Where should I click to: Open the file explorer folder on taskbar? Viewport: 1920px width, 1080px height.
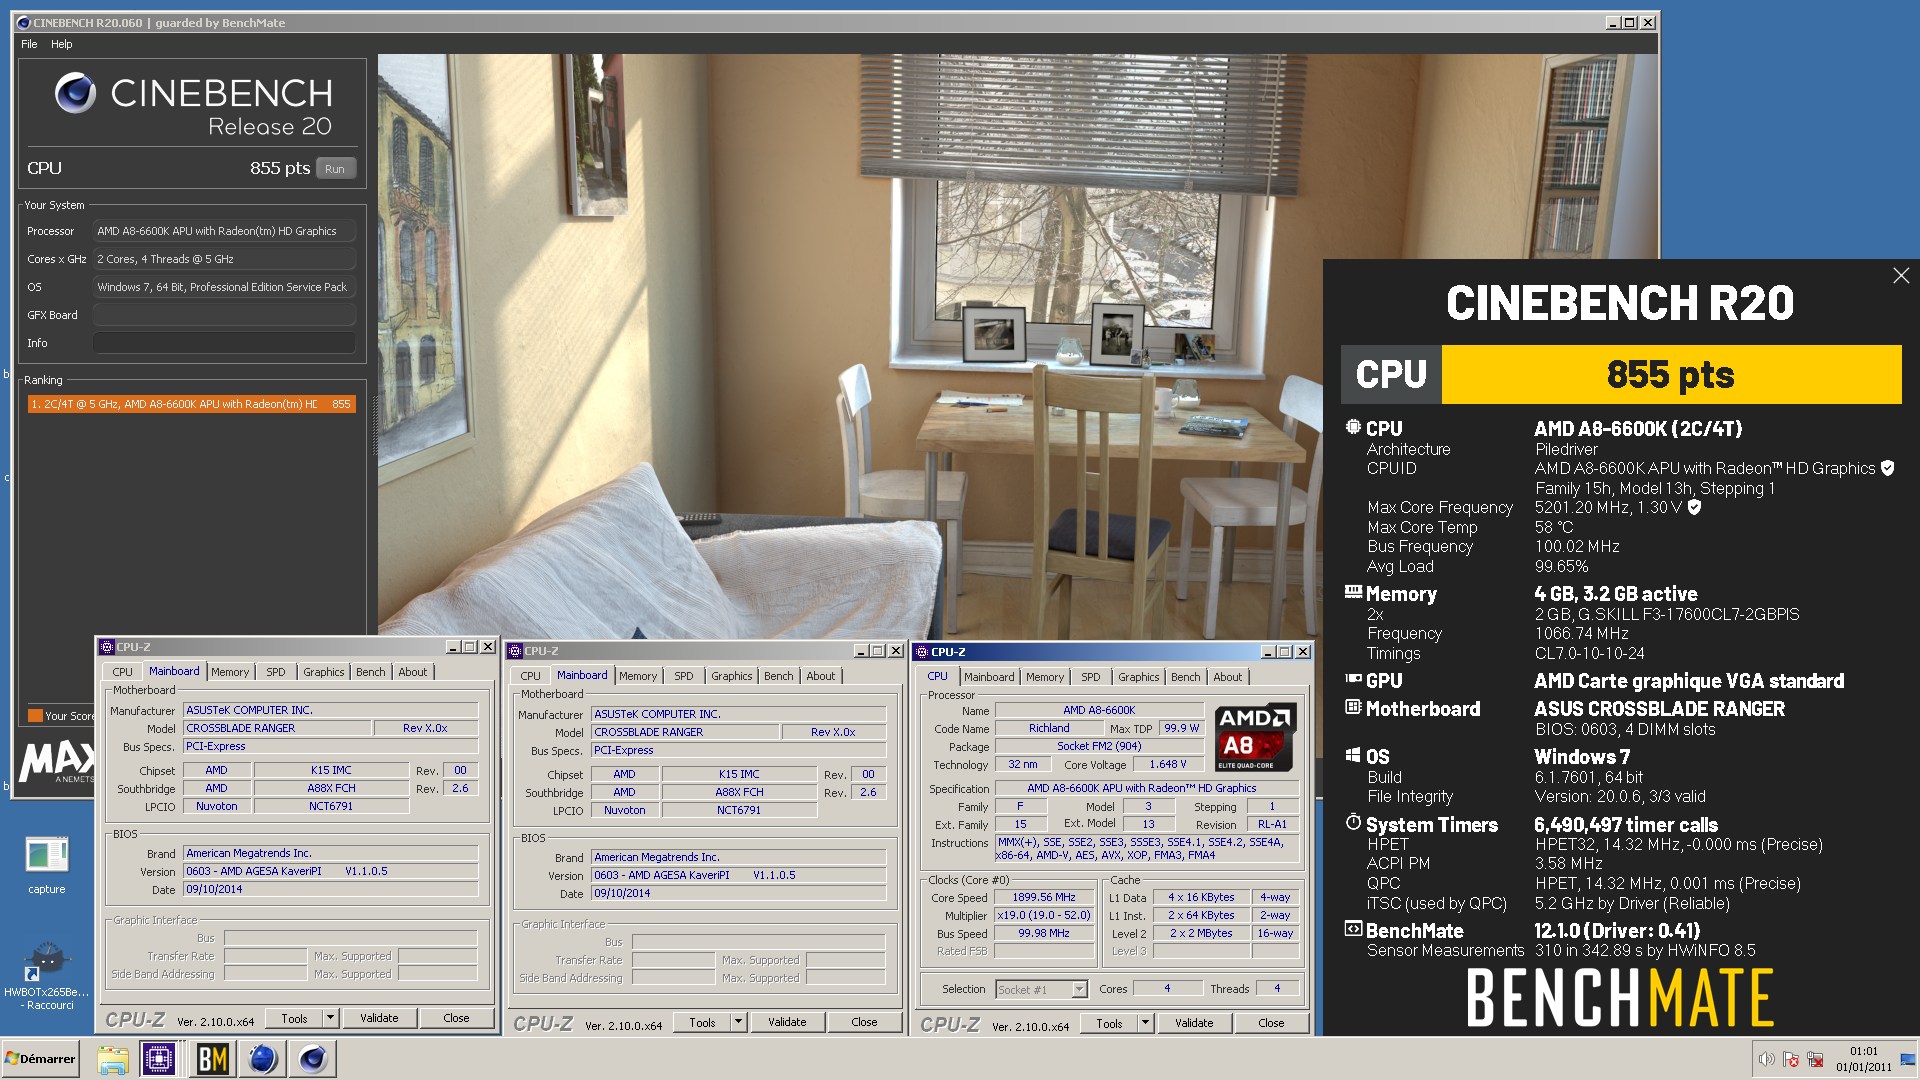tap(112, 1059)
